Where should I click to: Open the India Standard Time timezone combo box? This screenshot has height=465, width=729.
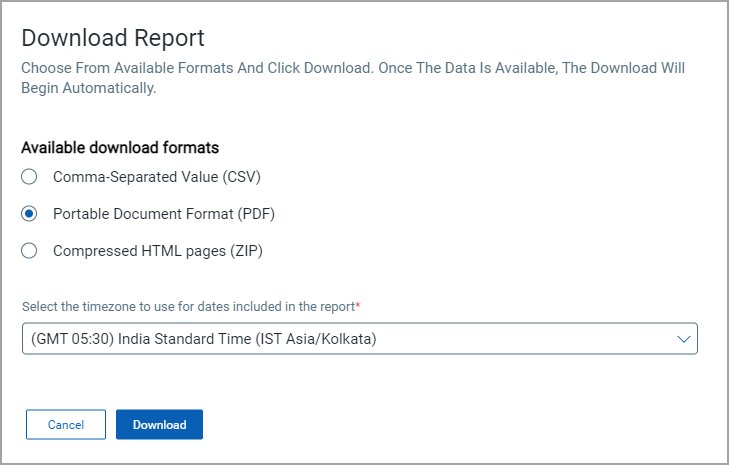[x=360, y=339]
